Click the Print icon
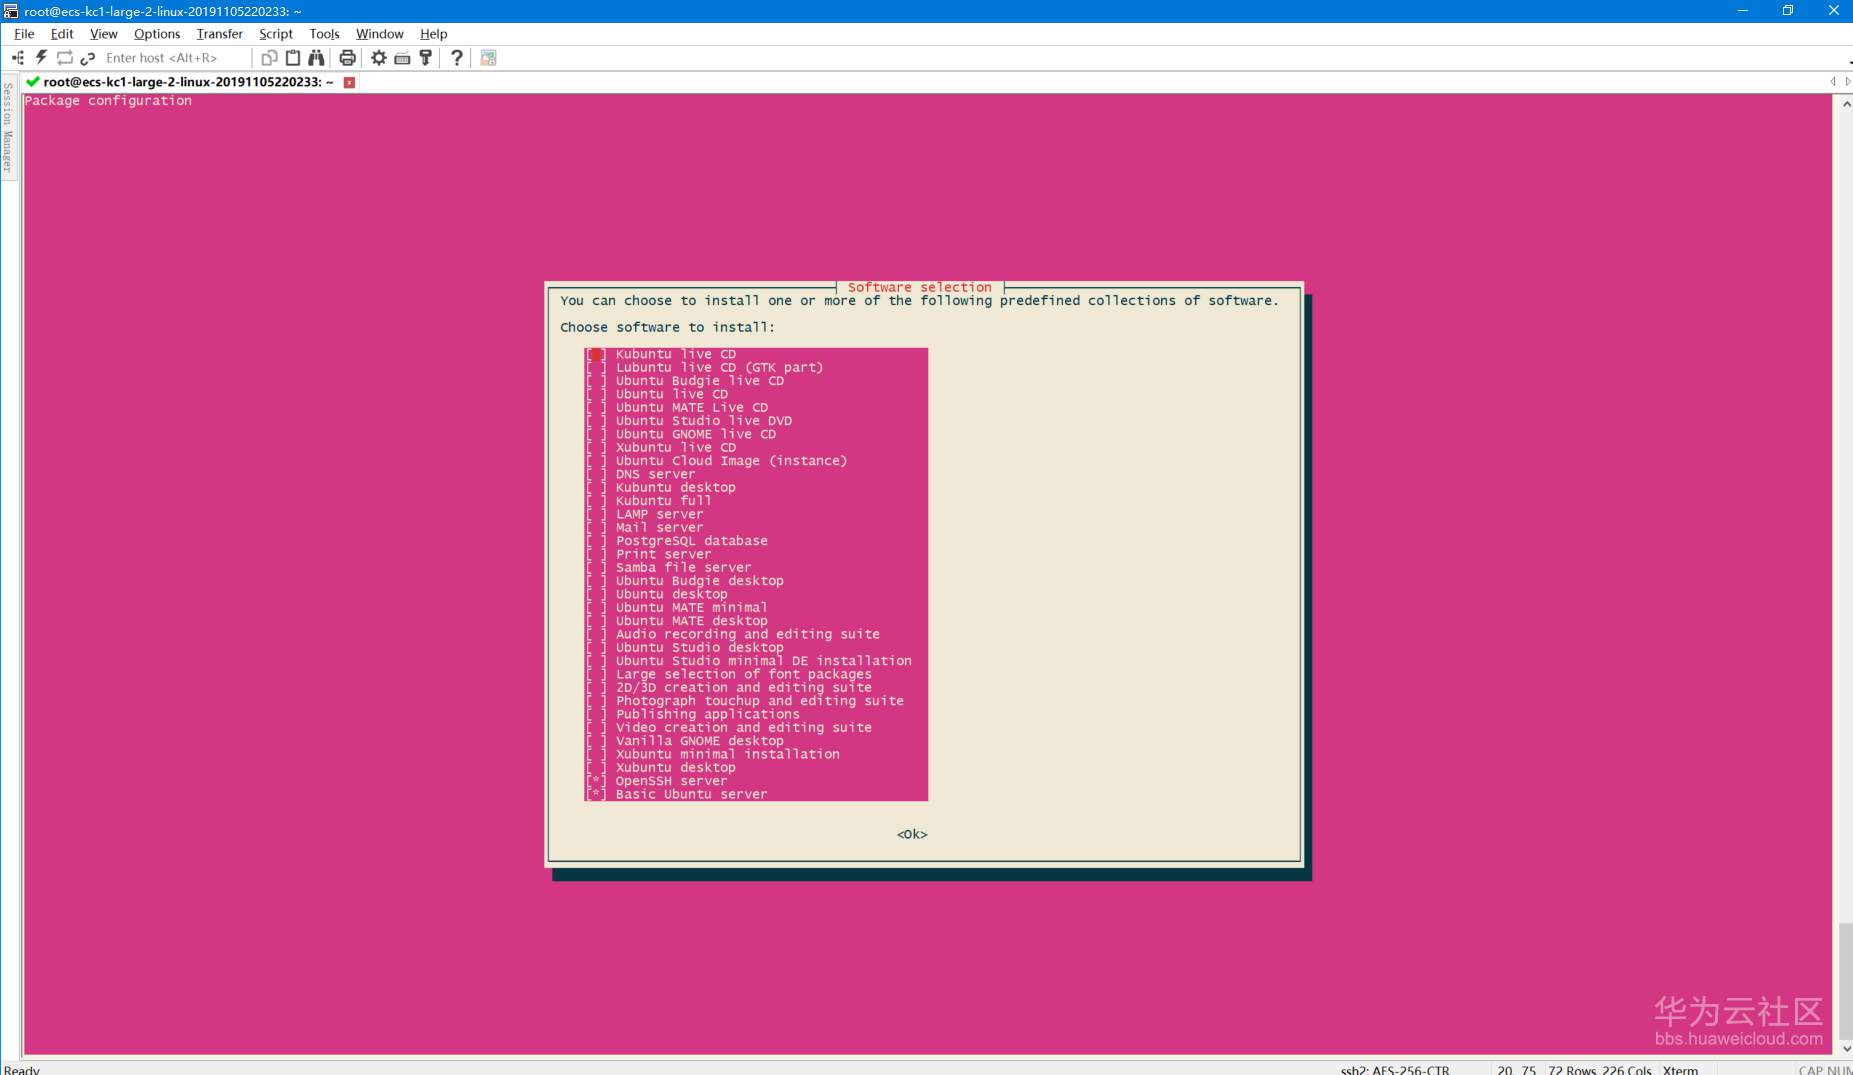The image size is (1853, 1075). pyautogui.click(x=347, y=58)
